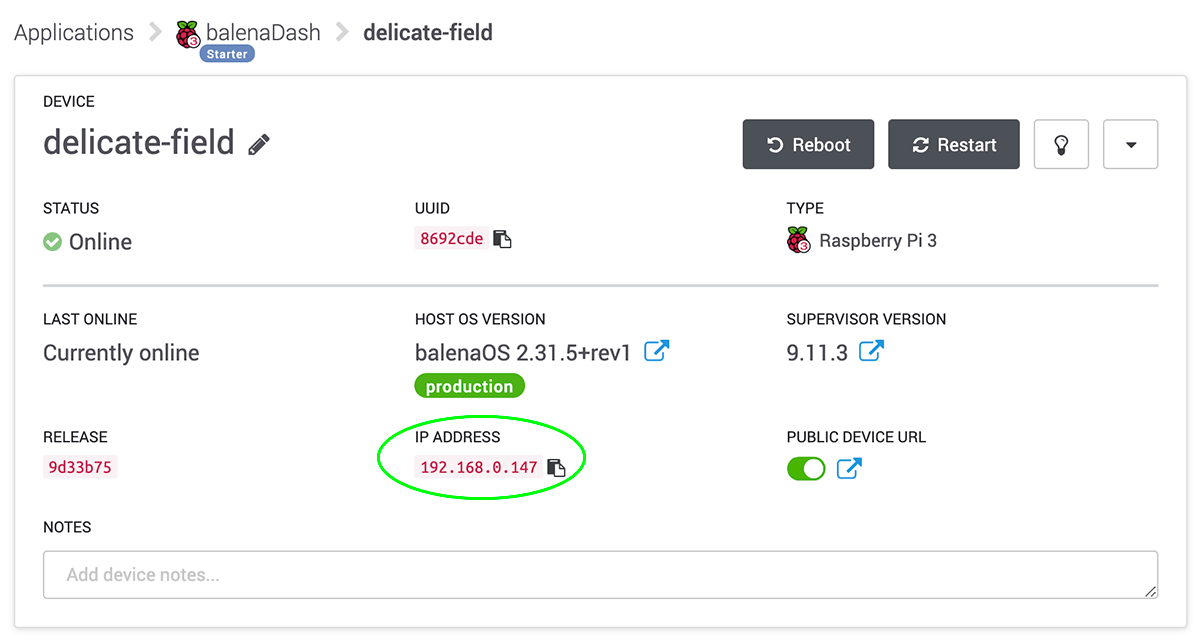Copy the UUID with the clipboard icon
This screenshot has height=642, width=1200.
tap(503, 240)
